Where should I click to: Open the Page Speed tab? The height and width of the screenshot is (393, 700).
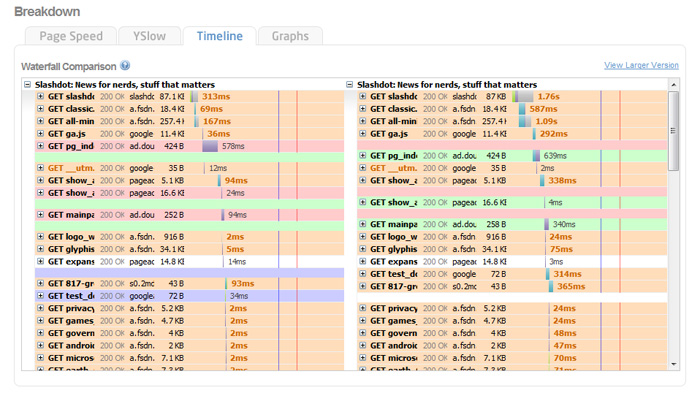71,36
